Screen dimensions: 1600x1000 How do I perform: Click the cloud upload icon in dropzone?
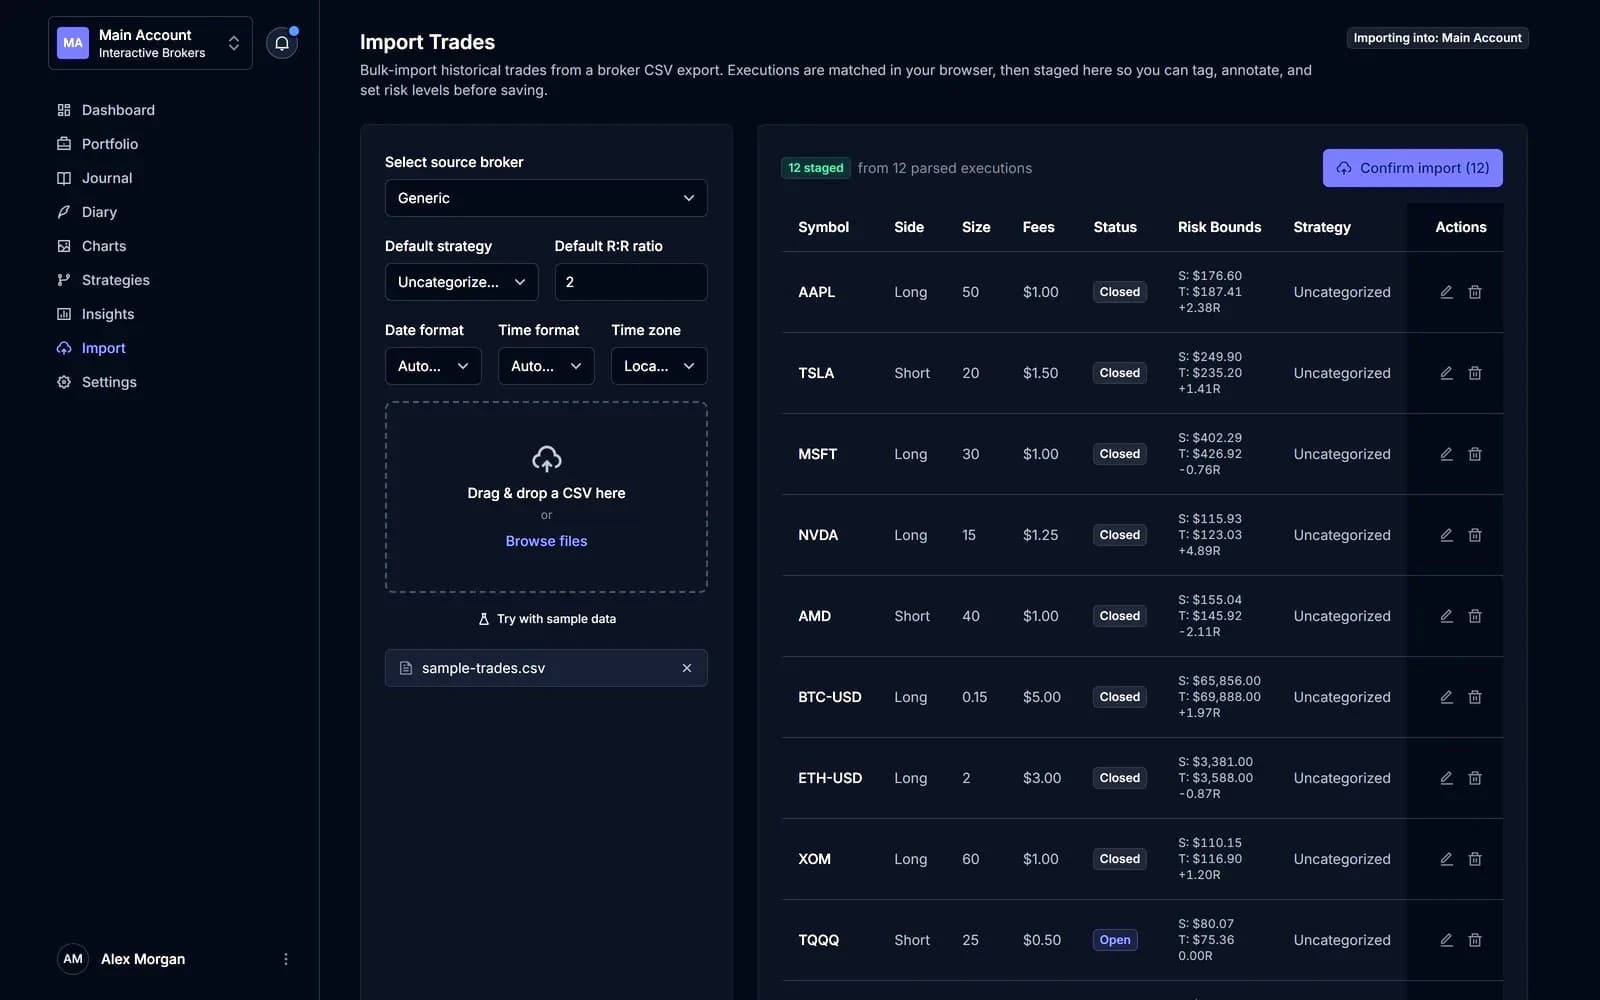coord(546,459)
